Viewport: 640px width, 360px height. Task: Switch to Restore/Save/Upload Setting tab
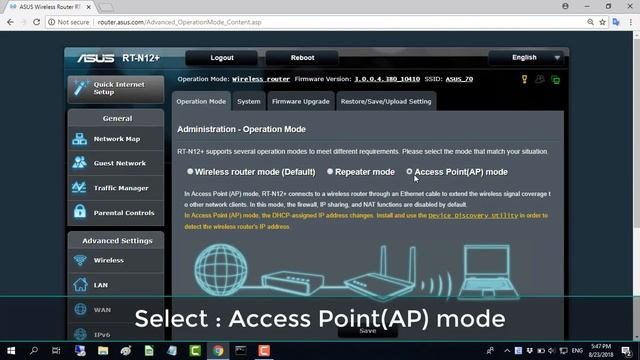[x=386, y=101]
